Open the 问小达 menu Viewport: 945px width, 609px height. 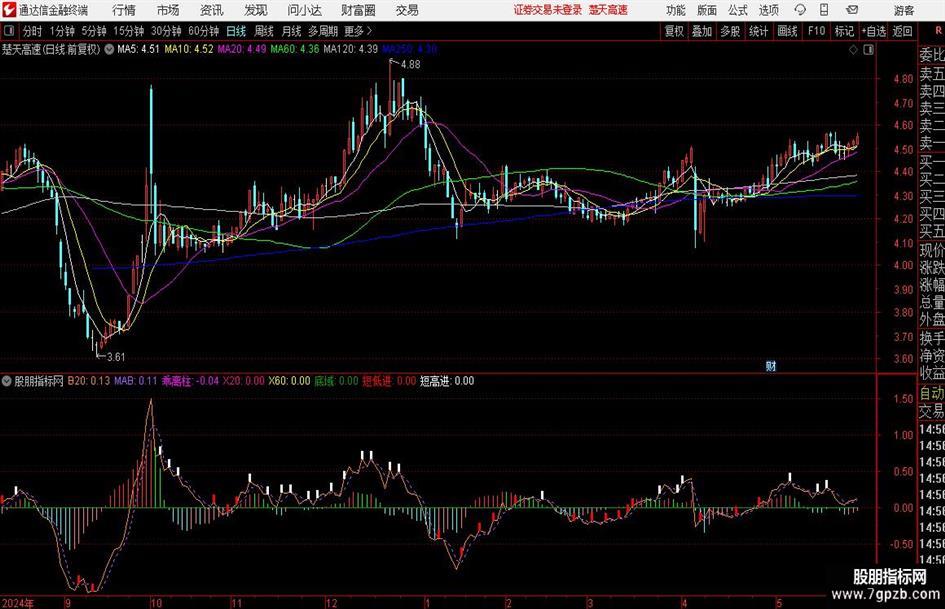[304, 10]
